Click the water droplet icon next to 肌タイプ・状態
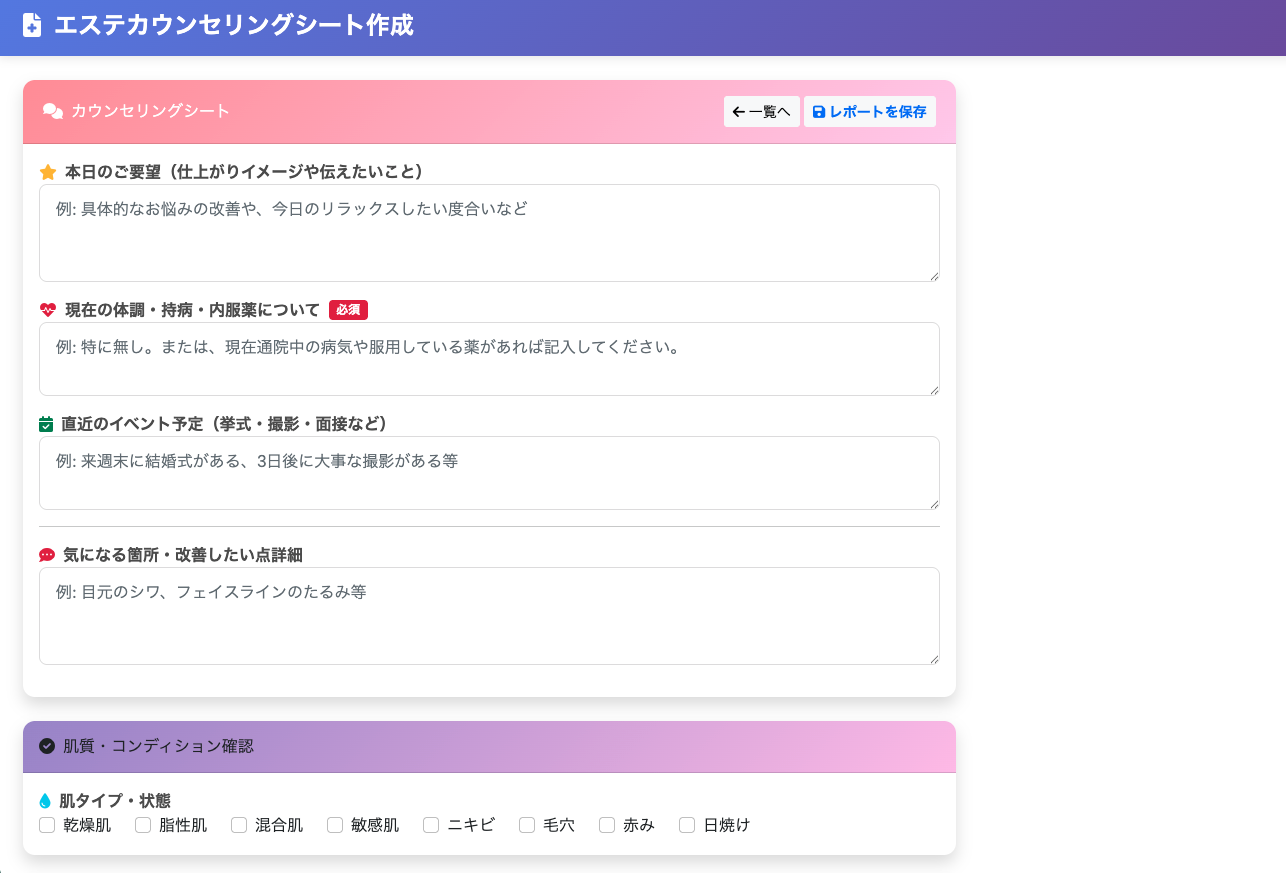The image size is (1286, 873). click(x=46, y=800)
